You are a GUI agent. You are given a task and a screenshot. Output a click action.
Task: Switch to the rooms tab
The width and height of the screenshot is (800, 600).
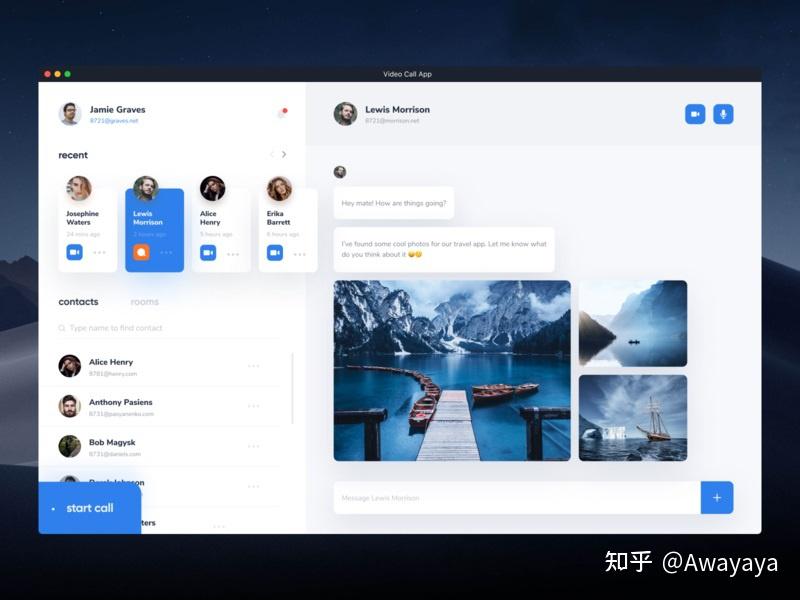(x=144, y=302)
